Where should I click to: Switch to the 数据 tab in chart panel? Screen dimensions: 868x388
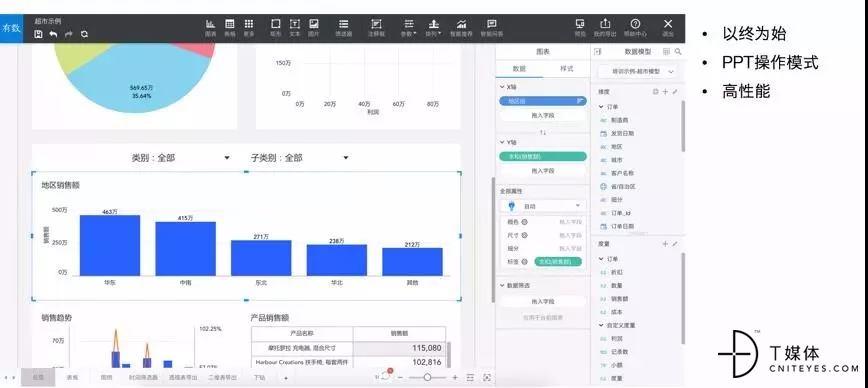click(x=519, y=69)
